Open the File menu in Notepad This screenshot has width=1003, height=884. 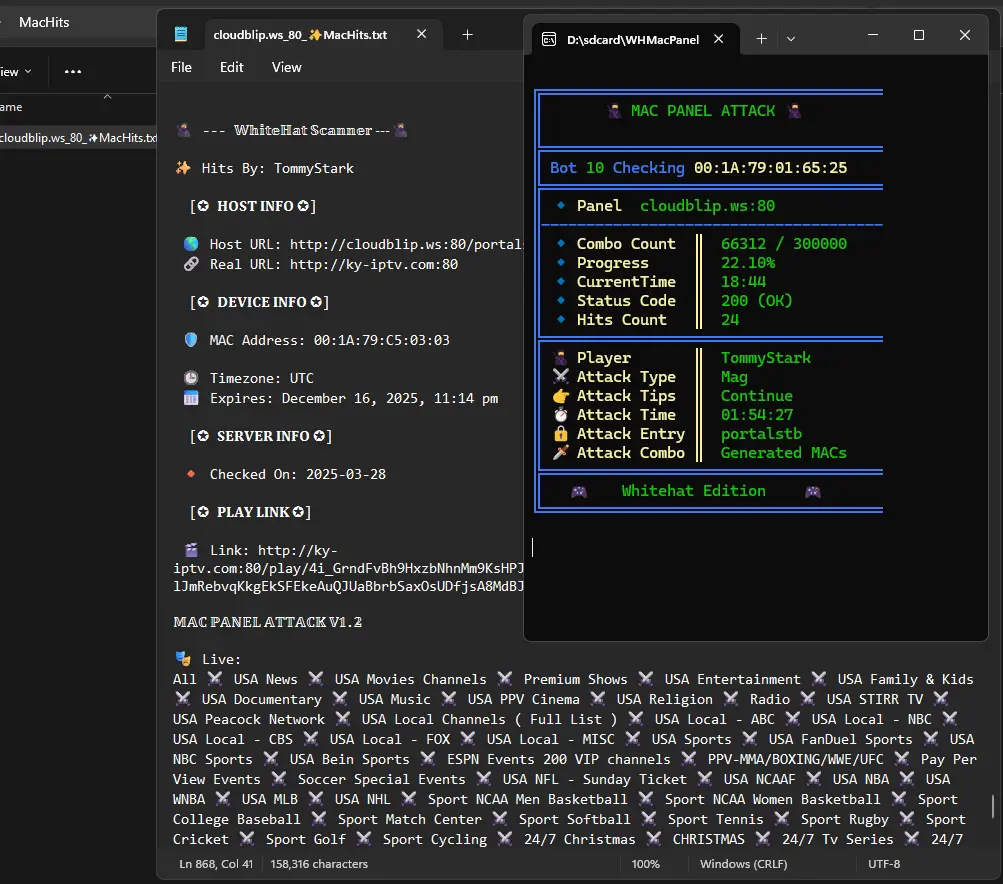pos(181,67)
